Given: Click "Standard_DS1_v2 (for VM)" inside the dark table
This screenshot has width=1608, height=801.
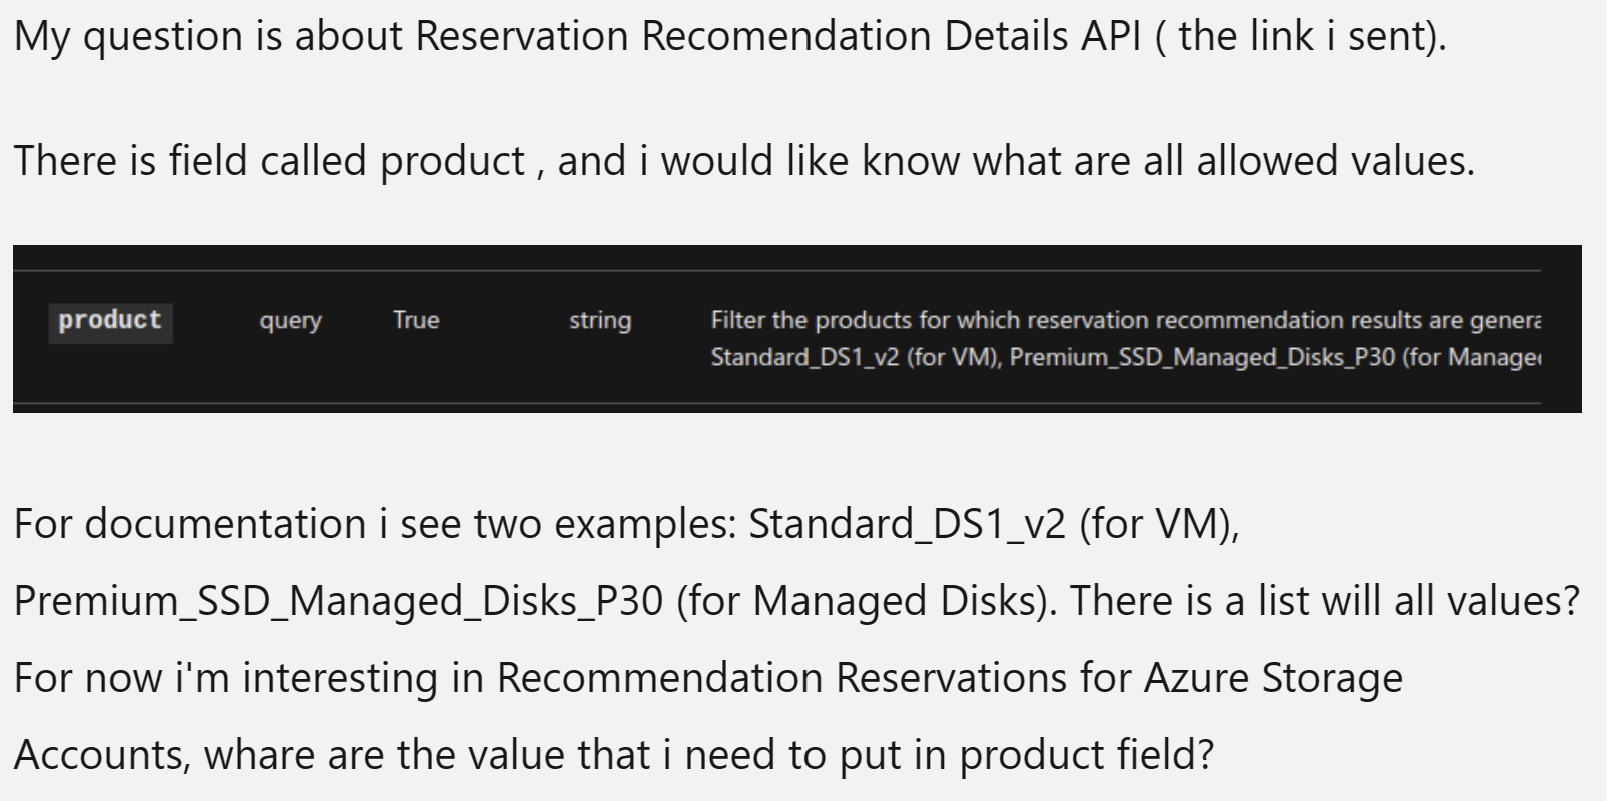Looking at the screenshot, I should (x=856, y=357).
